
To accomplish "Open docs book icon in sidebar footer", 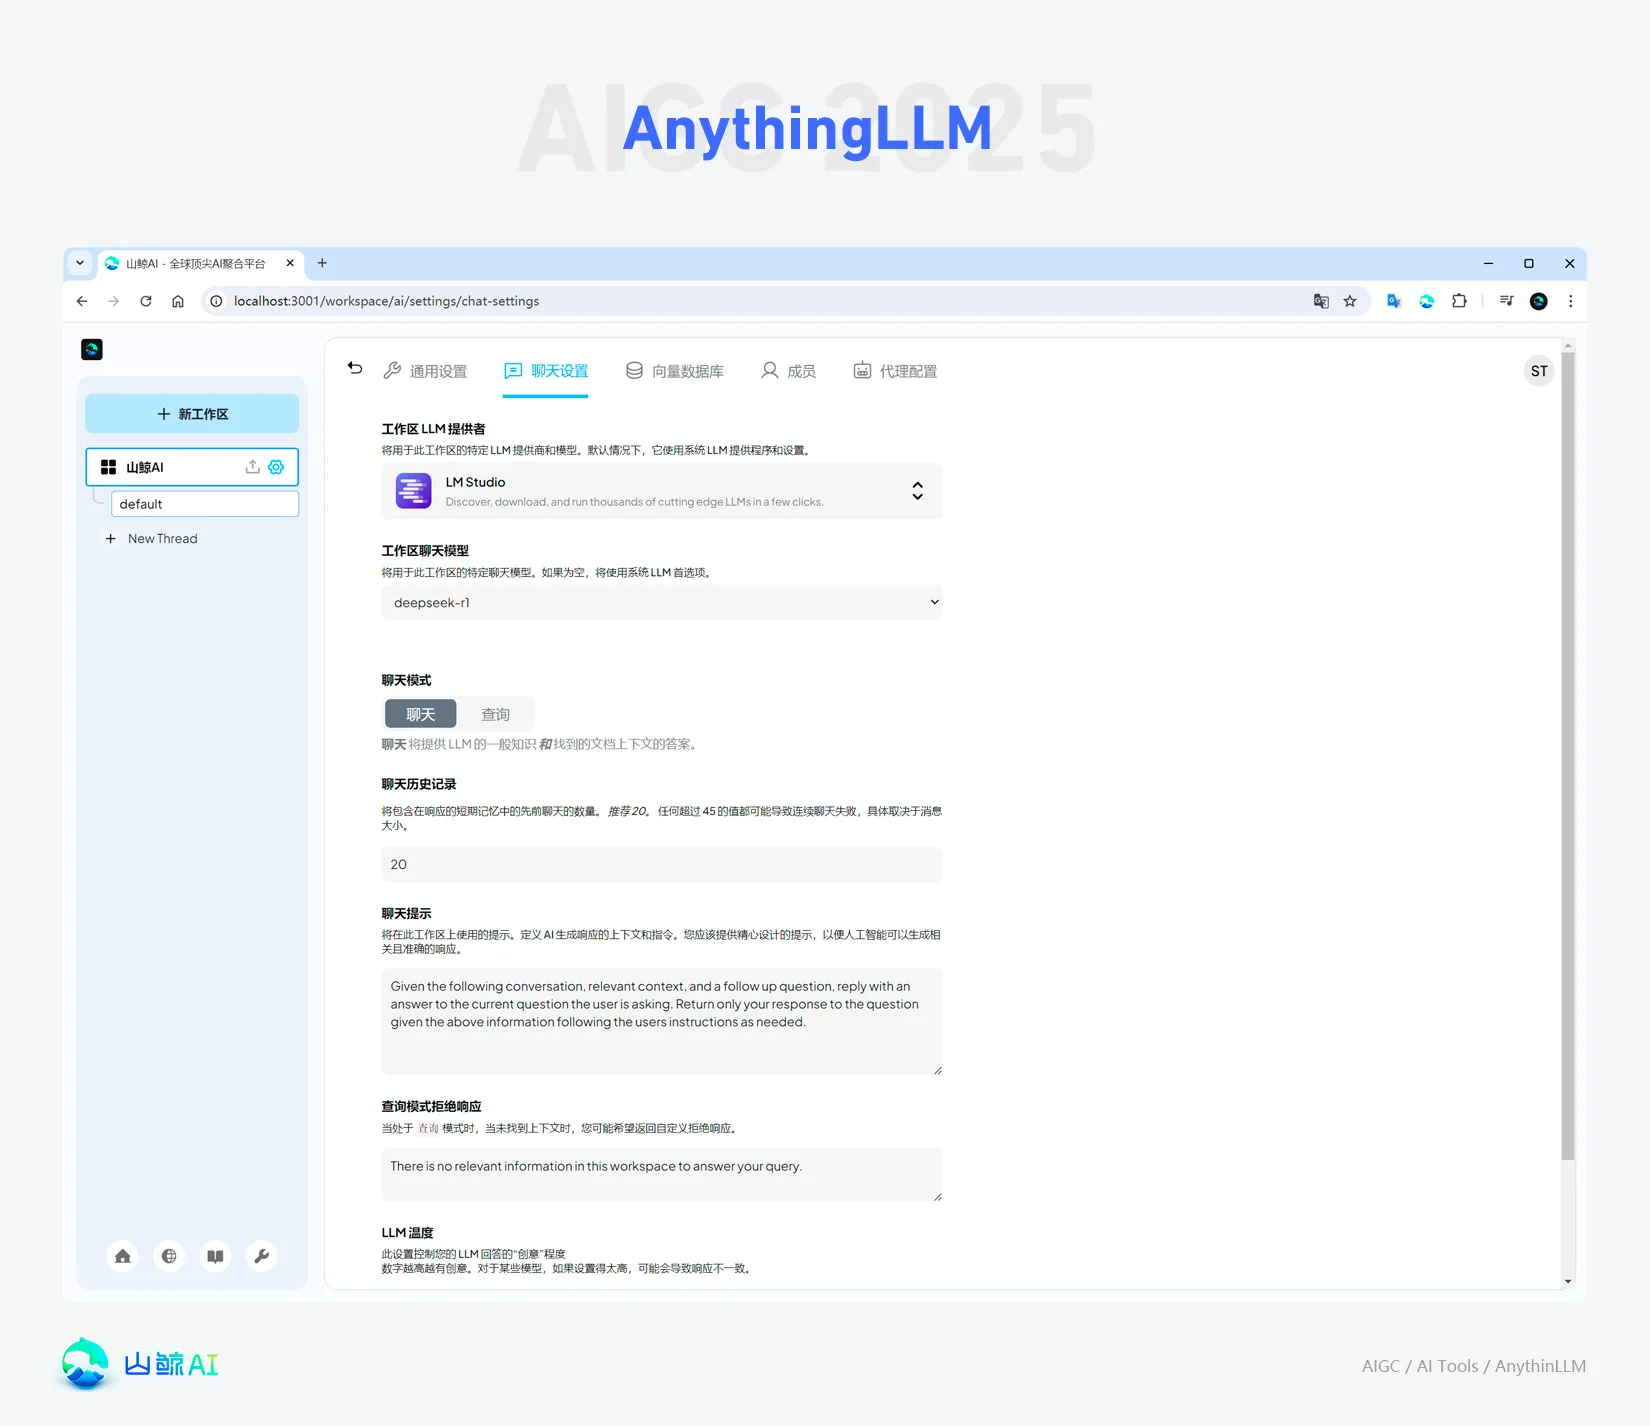I will pyautogui.click(x=215, y=1256).
